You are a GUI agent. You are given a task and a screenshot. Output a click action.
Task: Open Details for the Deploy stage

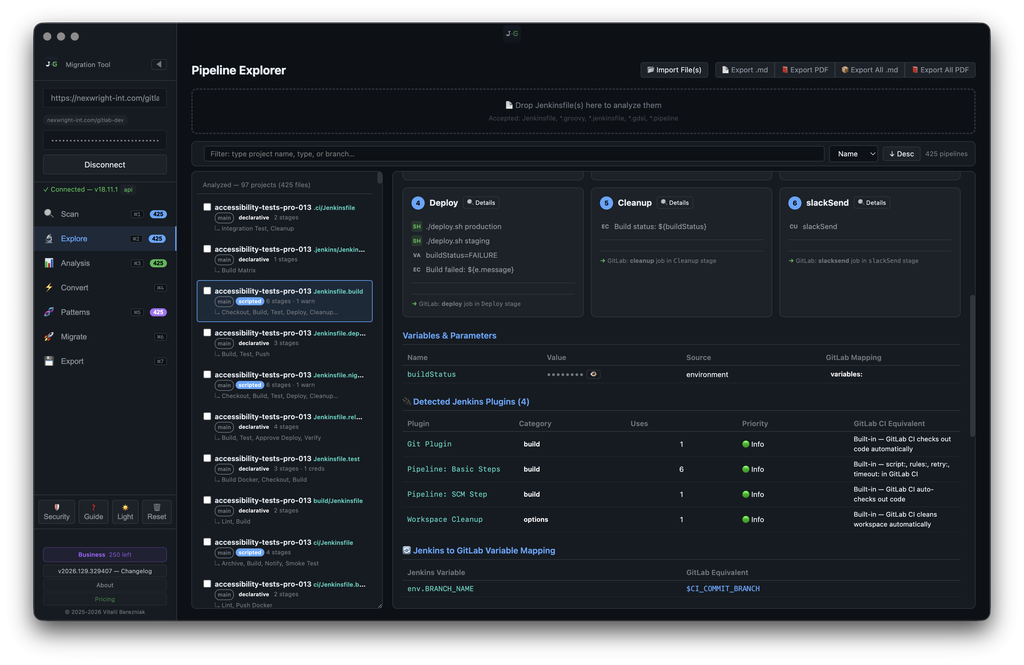pos(481,203)
